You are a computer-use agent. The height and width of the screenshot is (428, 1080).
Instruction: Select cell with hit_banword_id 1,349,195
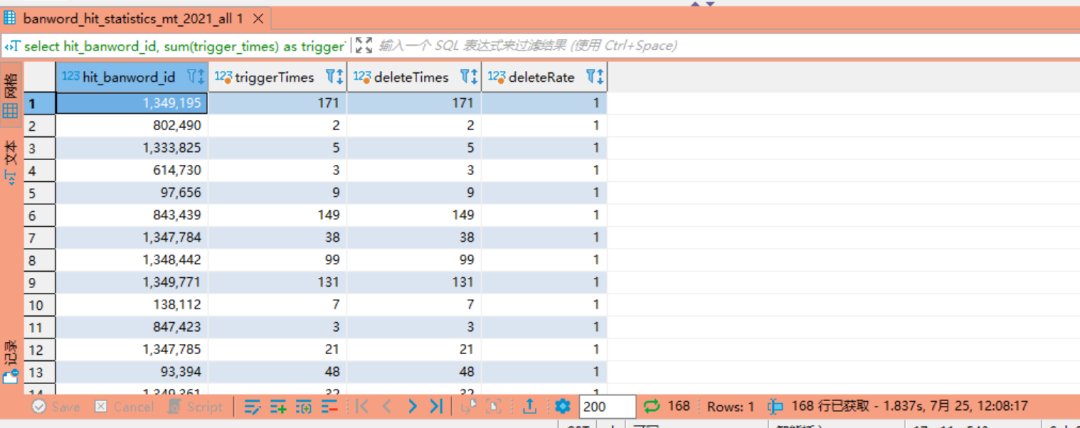pyautogui.click(x=132, y=103)
